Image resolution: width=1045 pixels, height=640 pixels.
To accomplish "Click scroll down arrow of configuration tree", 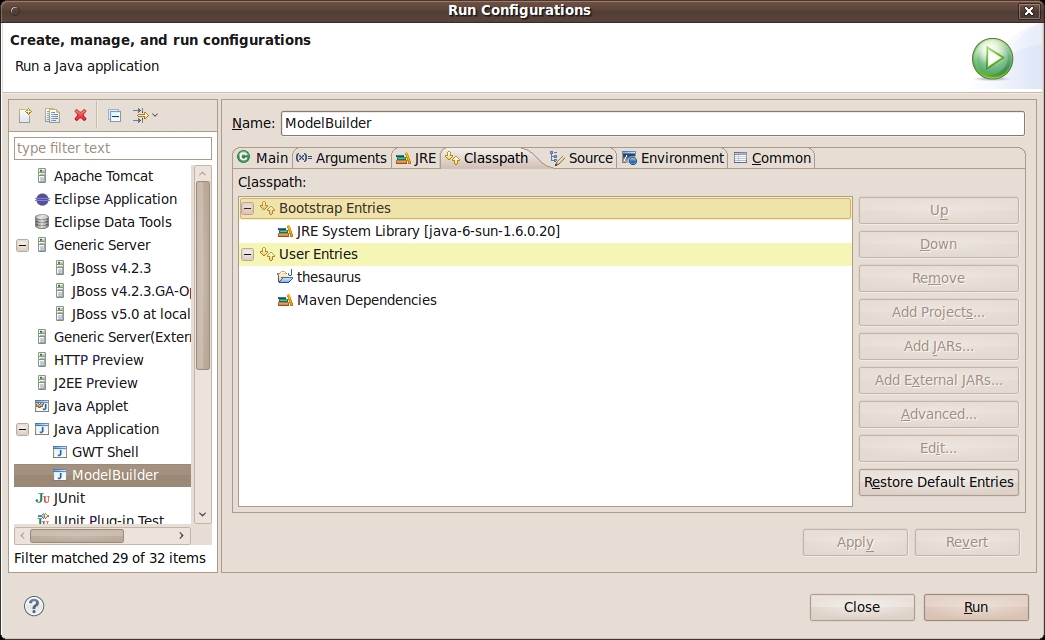I will tap(203, 515).
